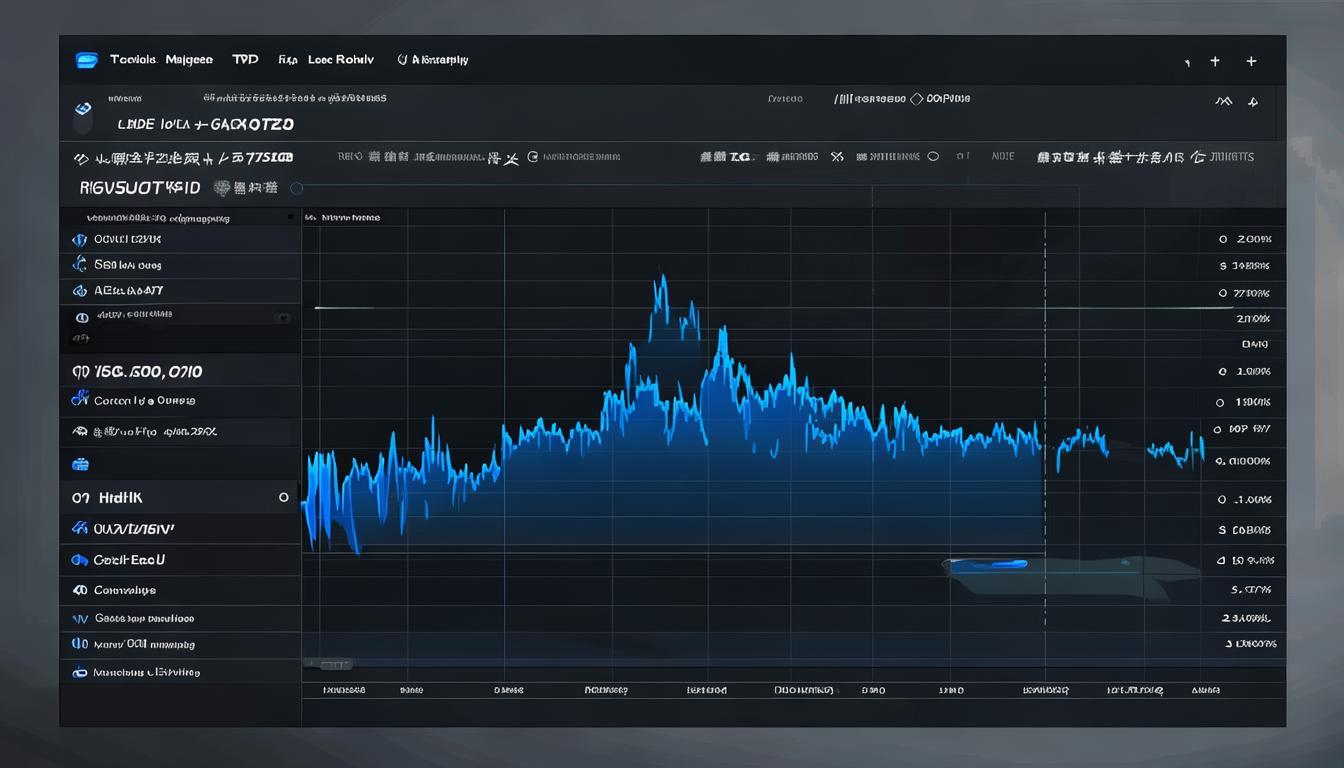Click the icon beside "OUVZ/IZI6IV'"
The image size is (1344, 768).
tap(80, 528)
